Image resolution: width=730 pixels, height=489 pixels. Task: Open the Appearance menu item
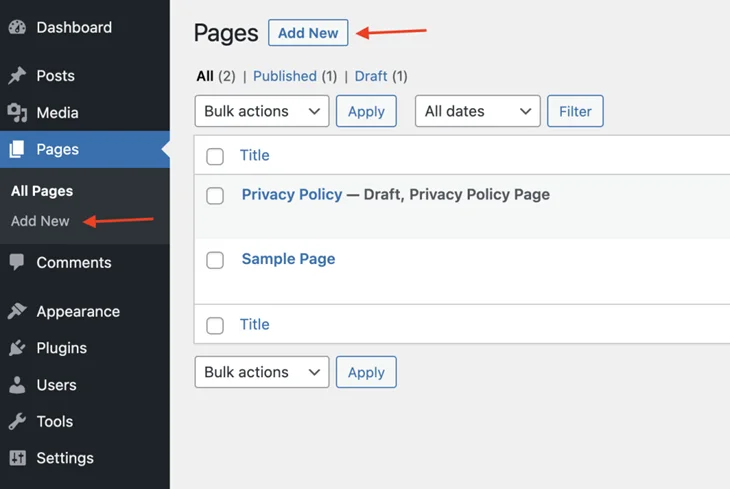(85, 311)
